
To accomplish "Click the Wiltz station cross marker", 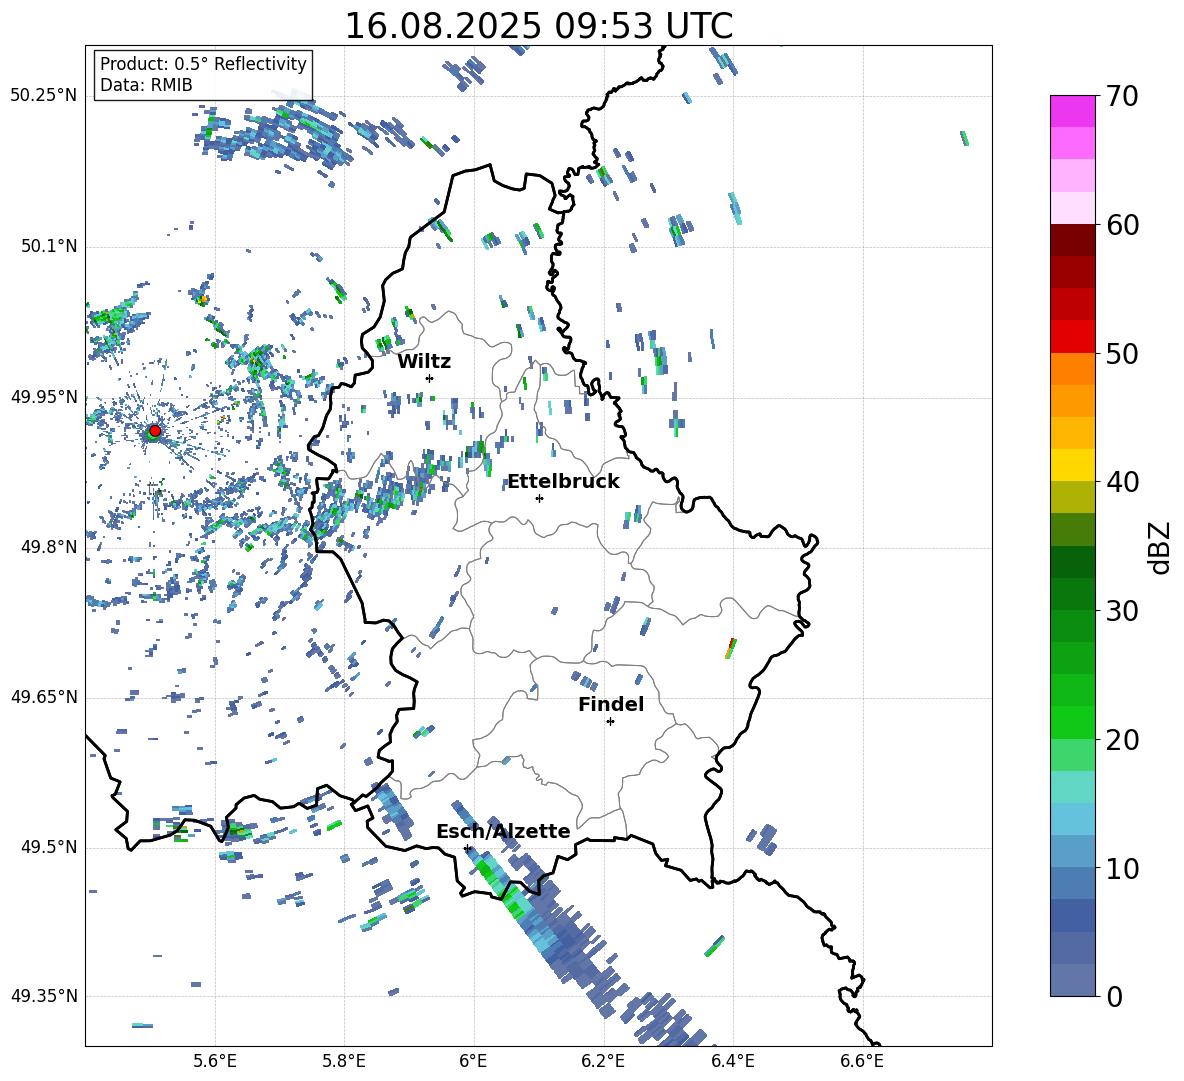I will click(x=430, y=378).
